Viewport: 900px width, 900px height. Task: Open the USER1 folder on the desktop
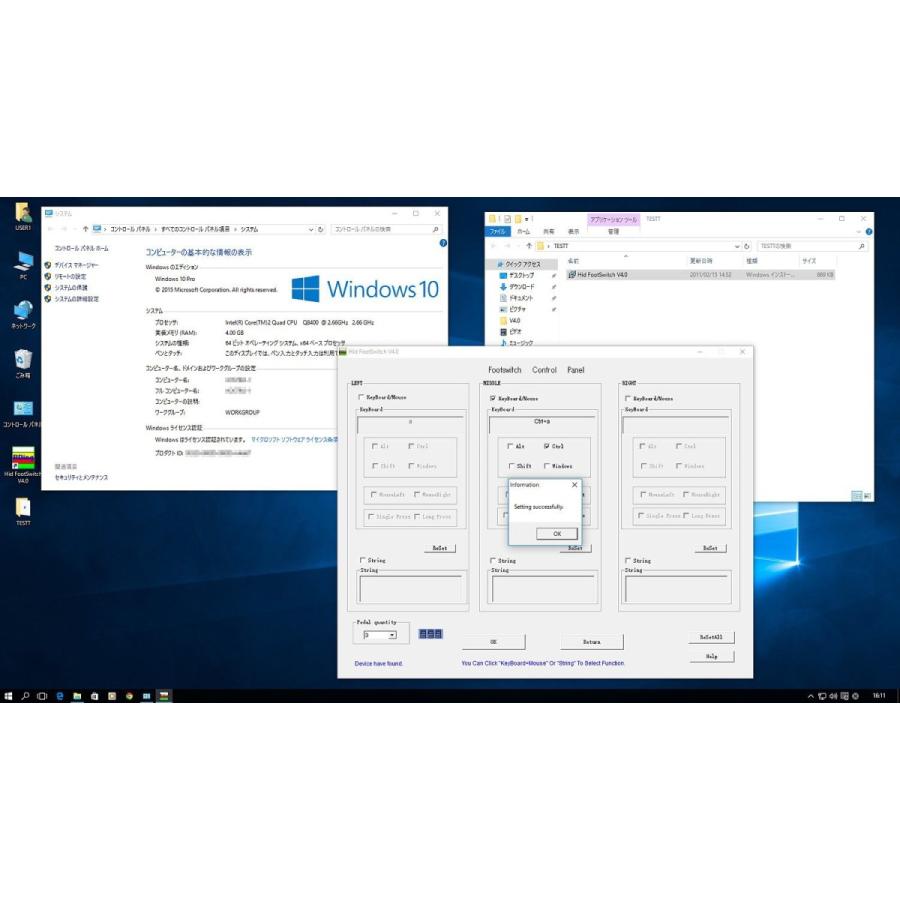pos(22,213)
